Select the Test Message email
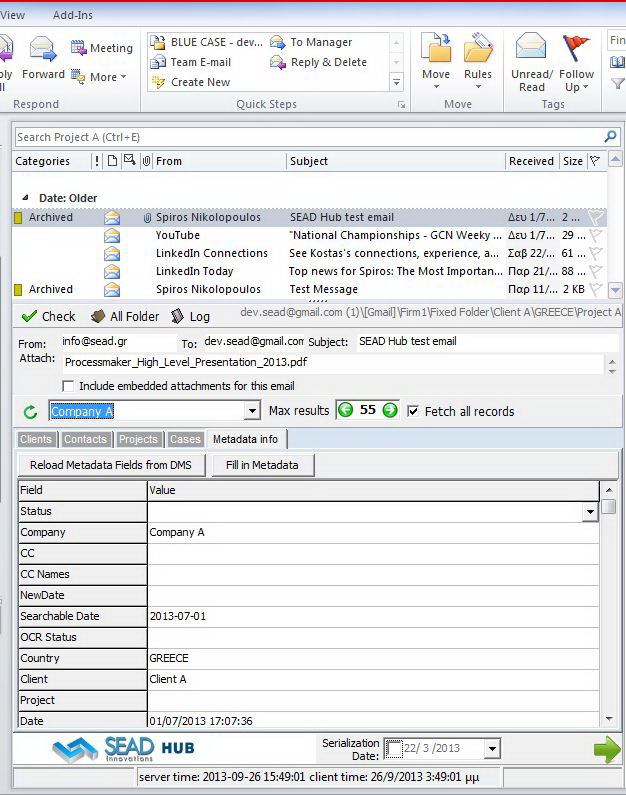This screenshot has width=626, height=795. (309, 289)
